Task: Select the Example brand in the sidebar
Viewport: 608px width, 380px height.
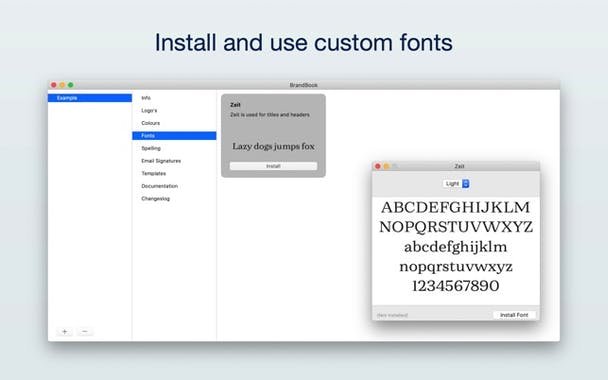Action: pos(90,98)
